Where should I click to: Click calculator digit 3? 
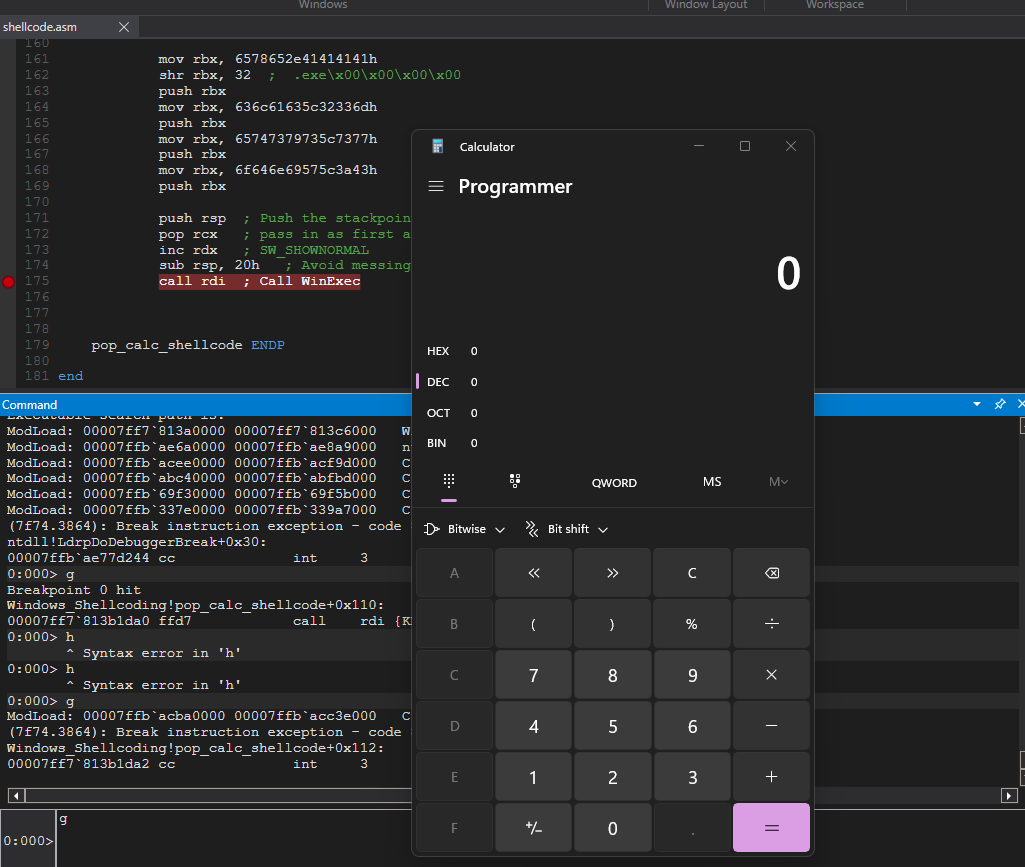pyautogui.click(x=692, y=777)
